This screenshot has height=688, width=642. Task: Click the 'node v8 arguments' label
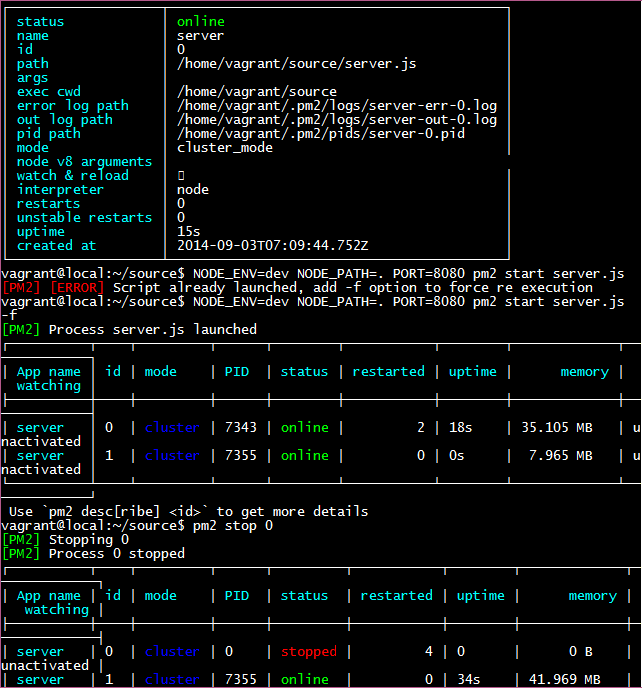point(84,162)
